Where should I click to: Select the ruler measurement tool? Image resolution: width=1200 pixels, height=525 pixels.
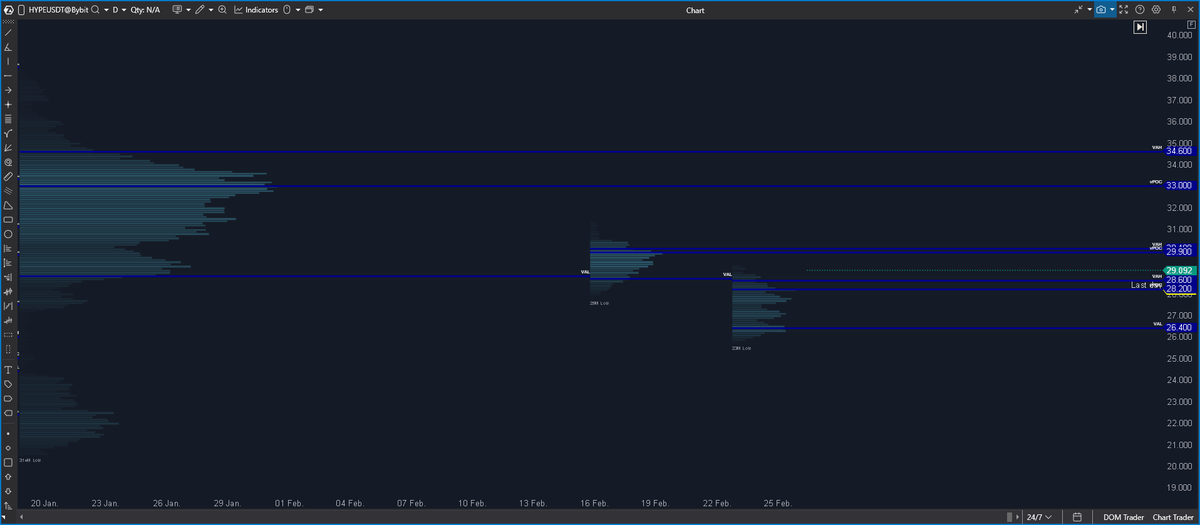pos(8,176)
